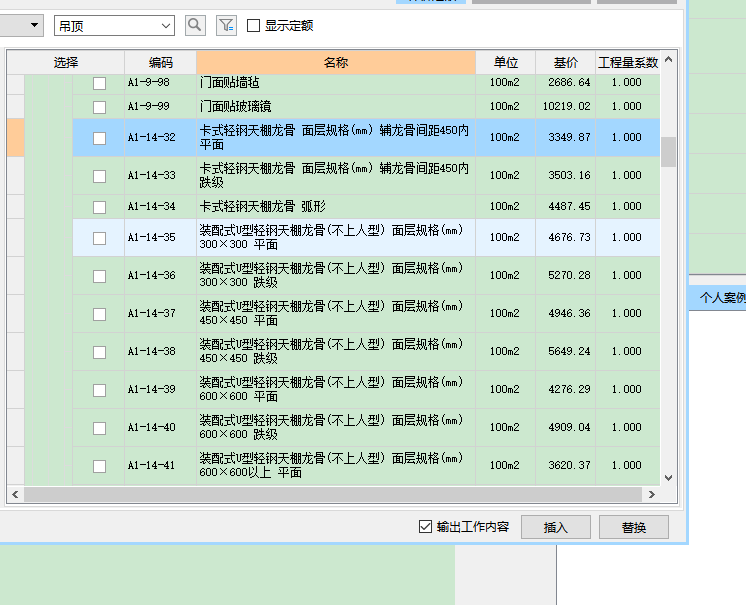The width and height of the screenshot is (746, 605).
Task: Tick checkbox for row A1-14-39
Action: click(x=99, y=390)
